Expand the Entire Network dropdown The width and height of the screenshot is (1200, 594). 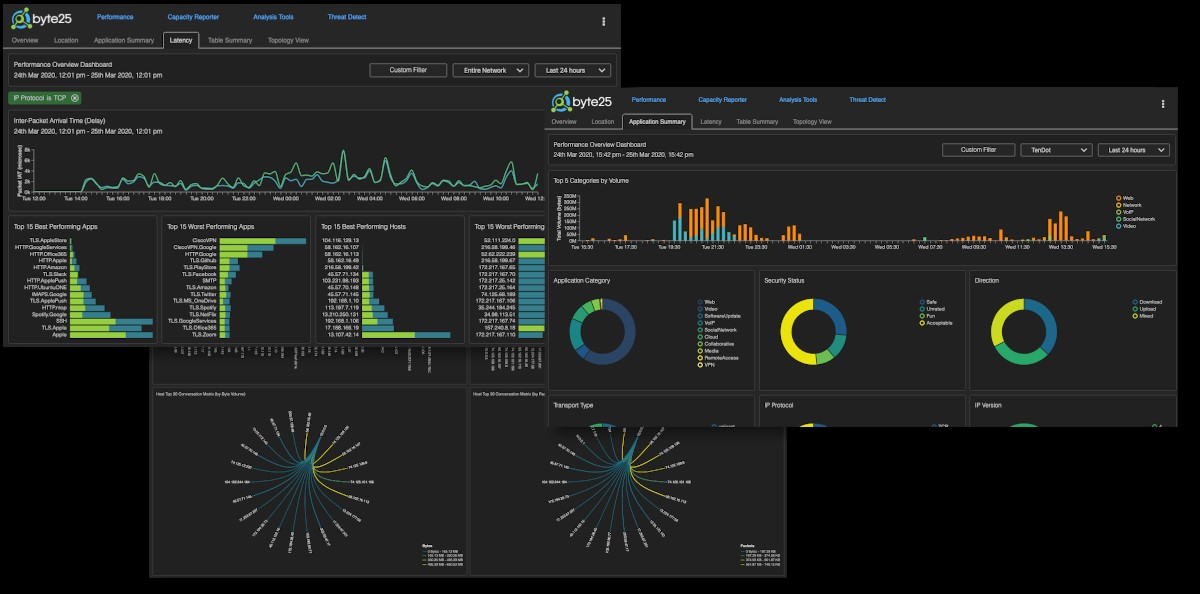(x=490, y=71)
